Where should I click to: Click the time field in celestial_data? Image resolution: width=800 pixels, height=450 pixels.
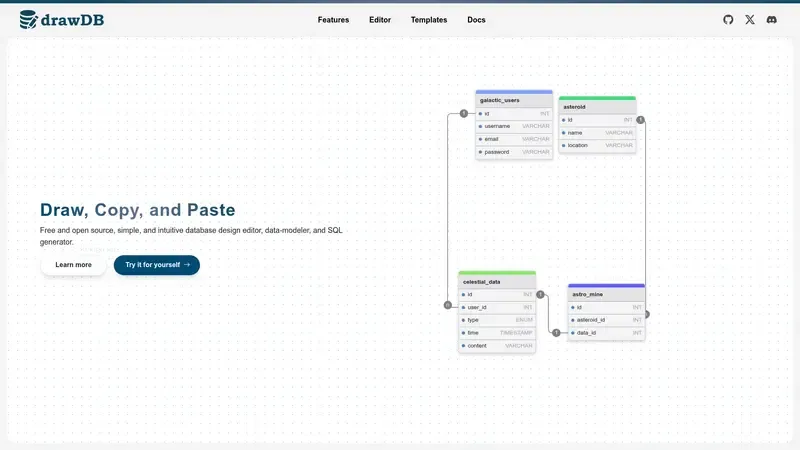pos(497,333)
